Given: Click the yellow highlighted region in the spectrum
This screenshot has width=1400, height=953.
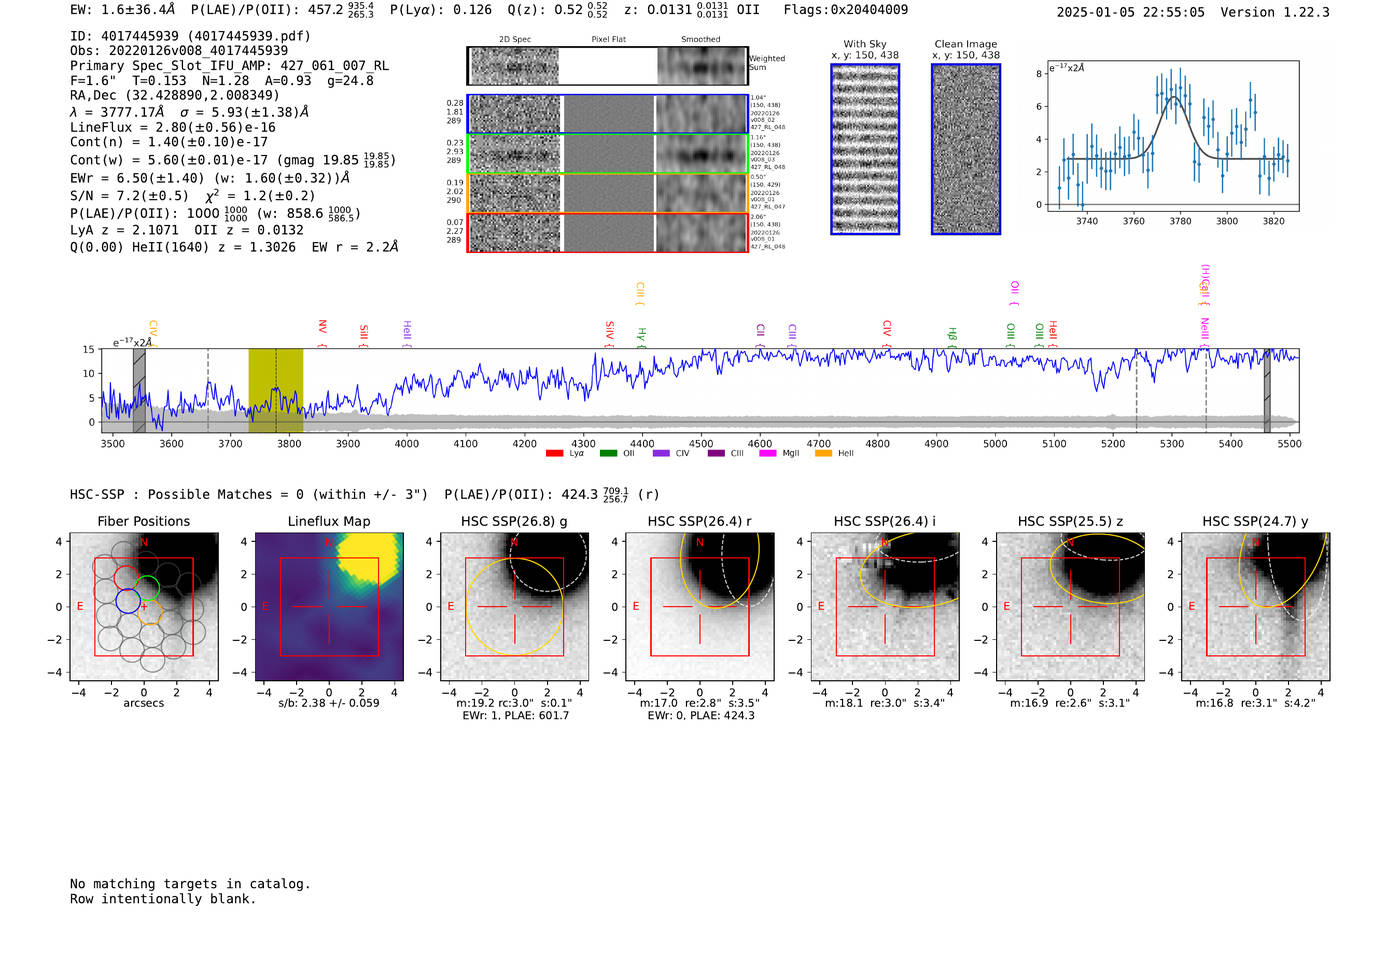Looking at the screenshot, I should coord(276,390).
